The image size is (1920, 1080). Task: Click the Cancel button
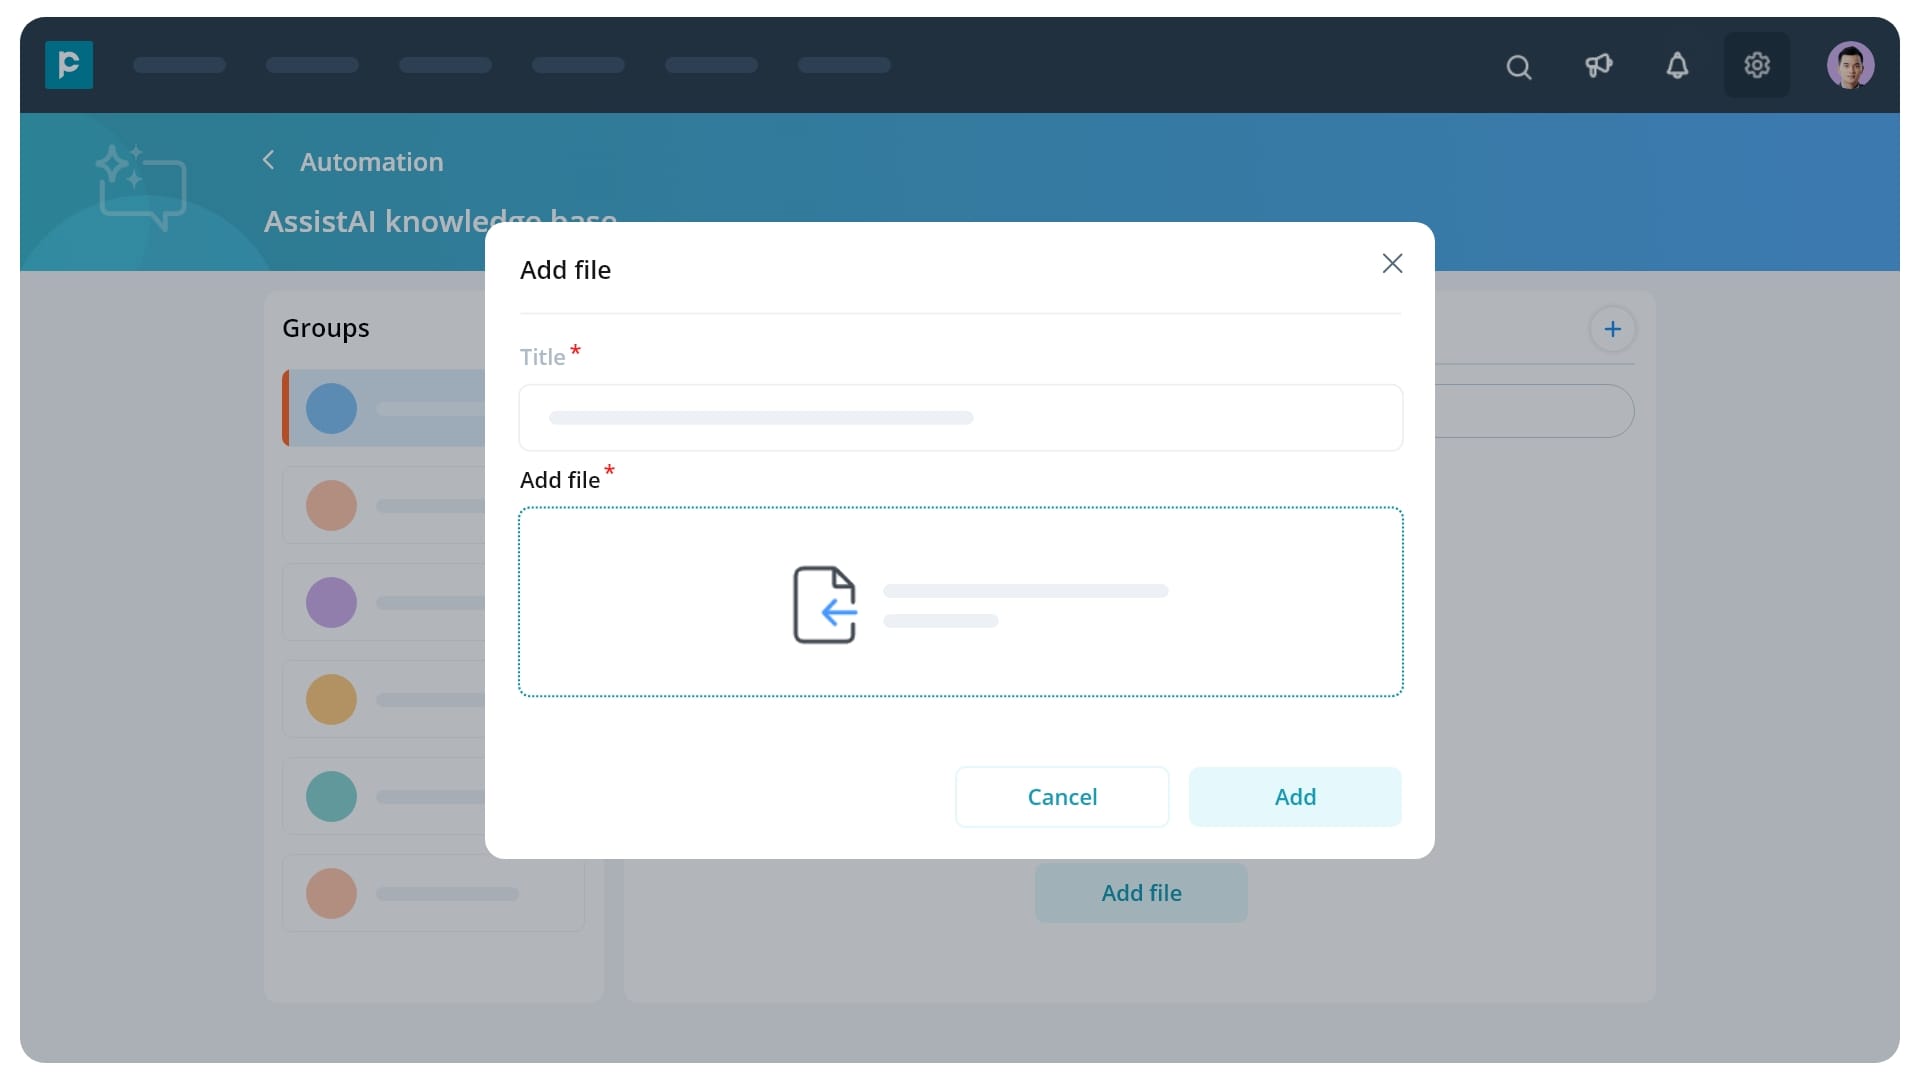tap(1061, 797)
